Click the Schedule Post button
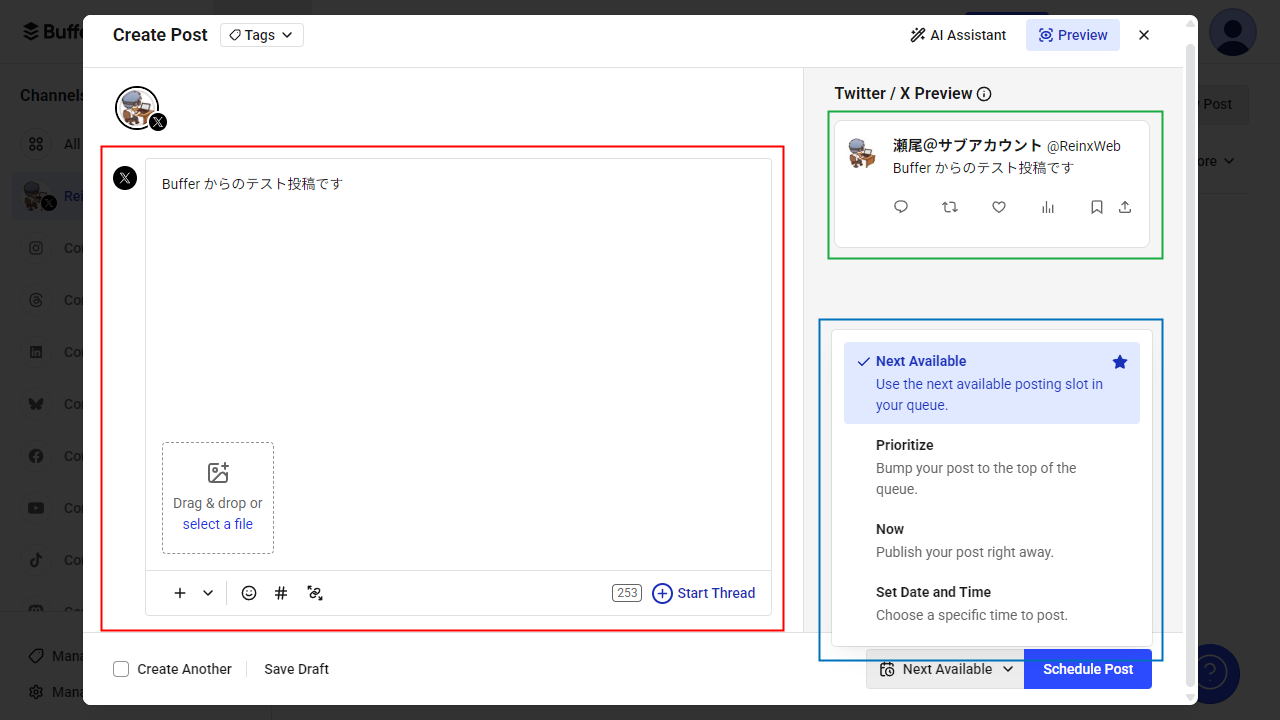This screenshot has width=1280, height=720. 1088,669
